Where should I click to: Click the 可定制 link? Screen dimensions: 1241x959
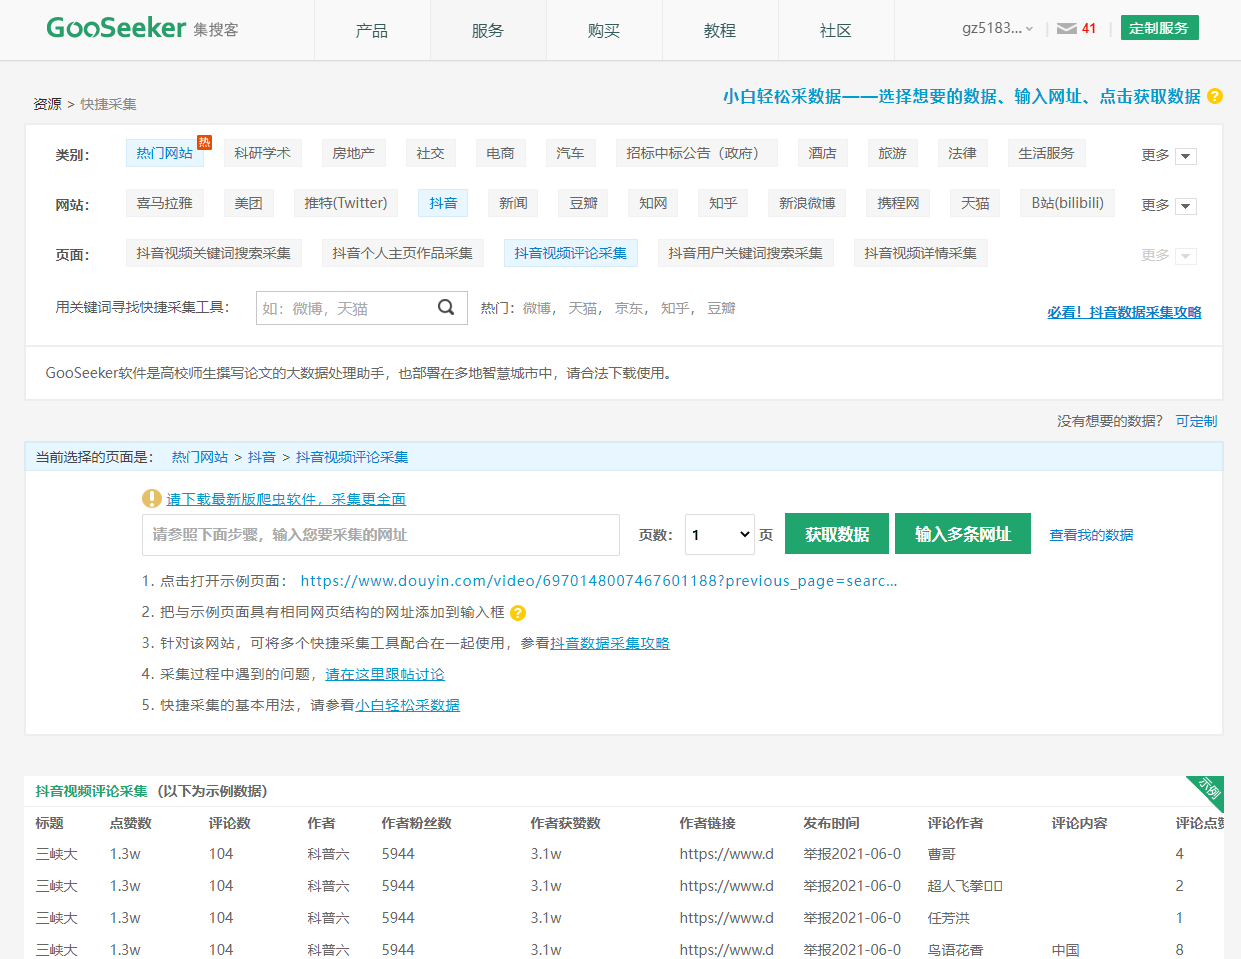1196,421
